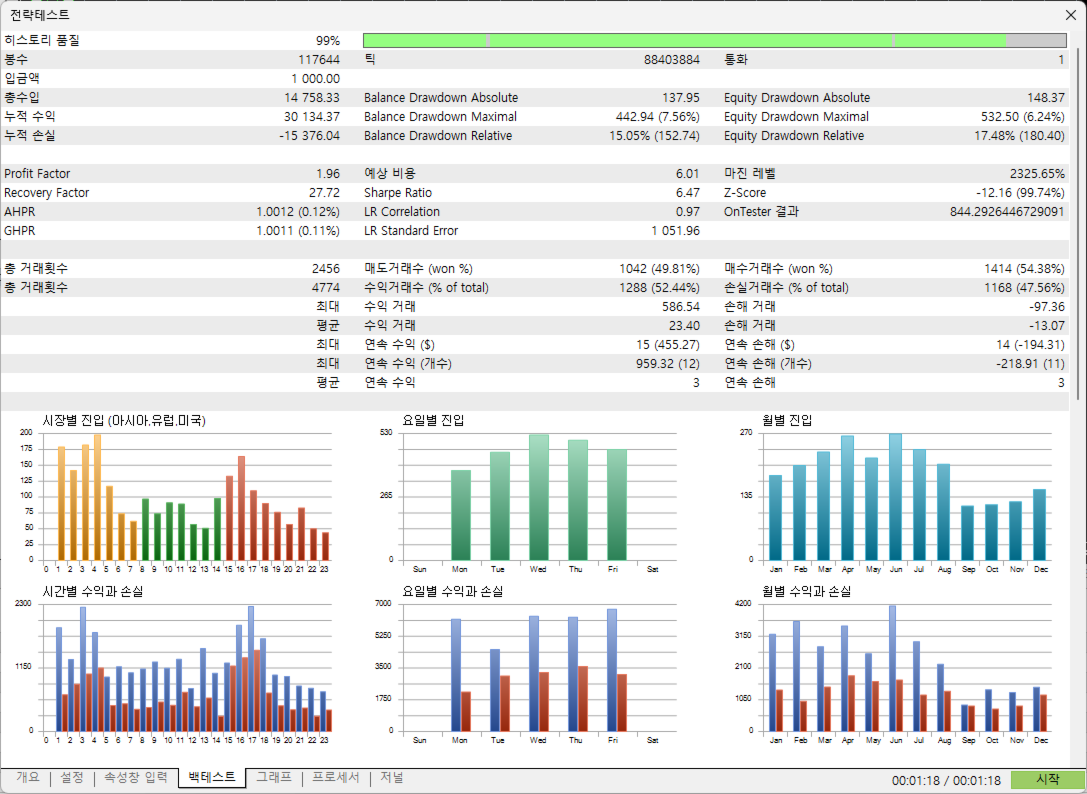The height and width of the screenshot is (794, 1087).
Task: Click the Sharpe Ratio value 6.47
Action: (688, 193)
